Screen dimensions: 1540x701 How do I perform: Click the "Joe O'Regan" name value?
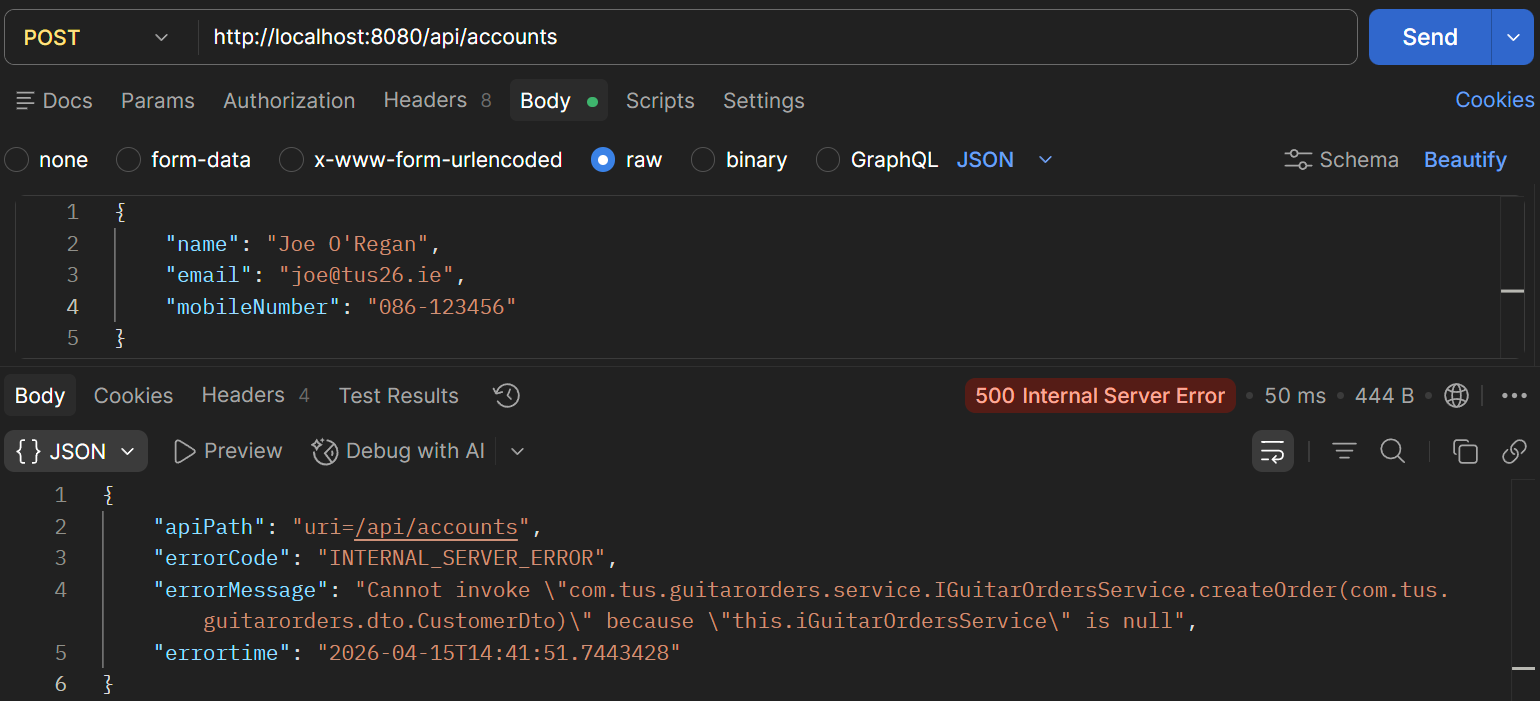(x=346, y=243)
